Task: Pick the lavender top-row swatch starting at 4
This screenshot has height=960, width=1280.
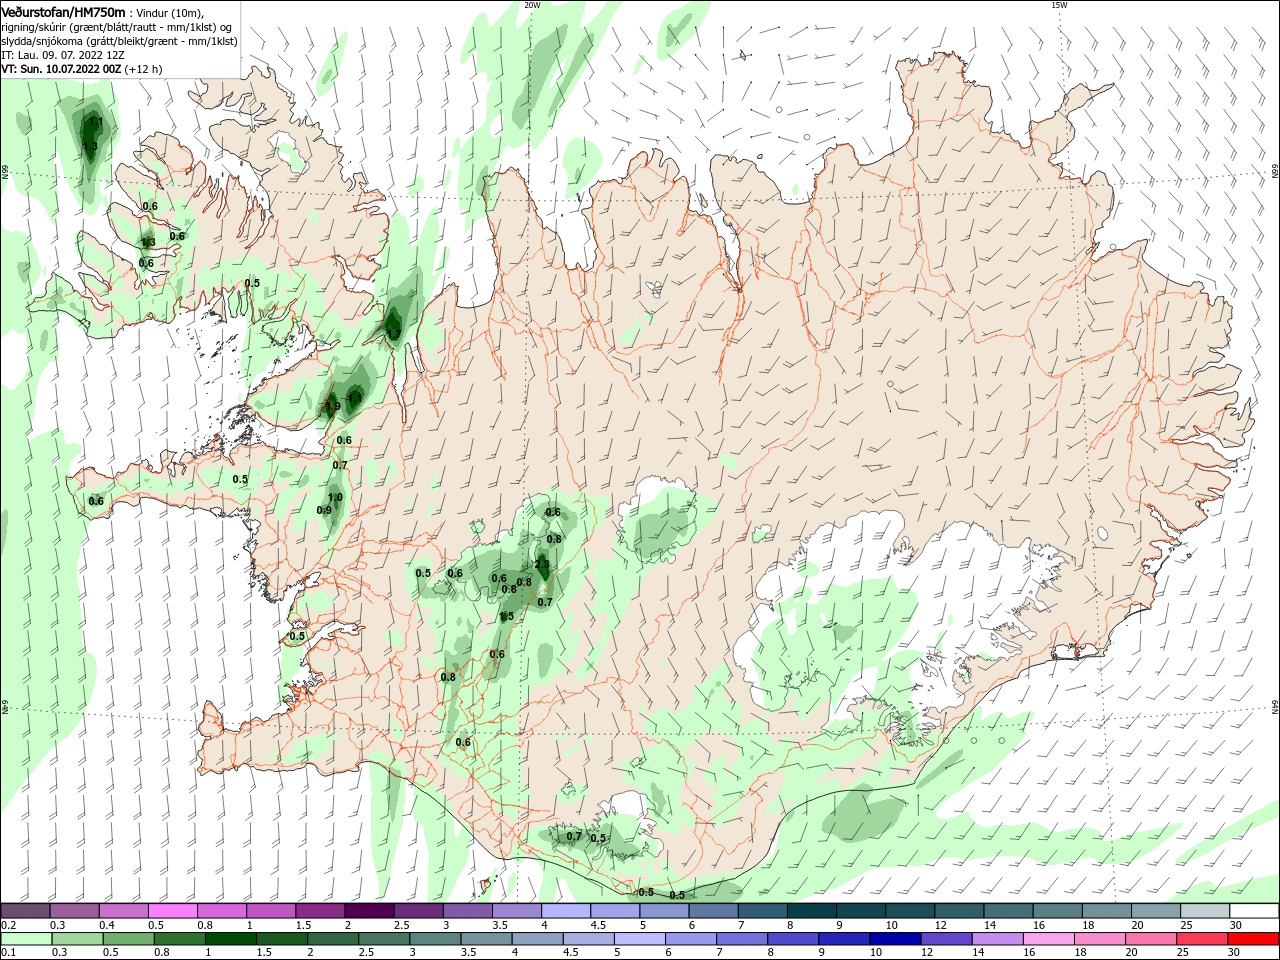Action: point(564,910)
